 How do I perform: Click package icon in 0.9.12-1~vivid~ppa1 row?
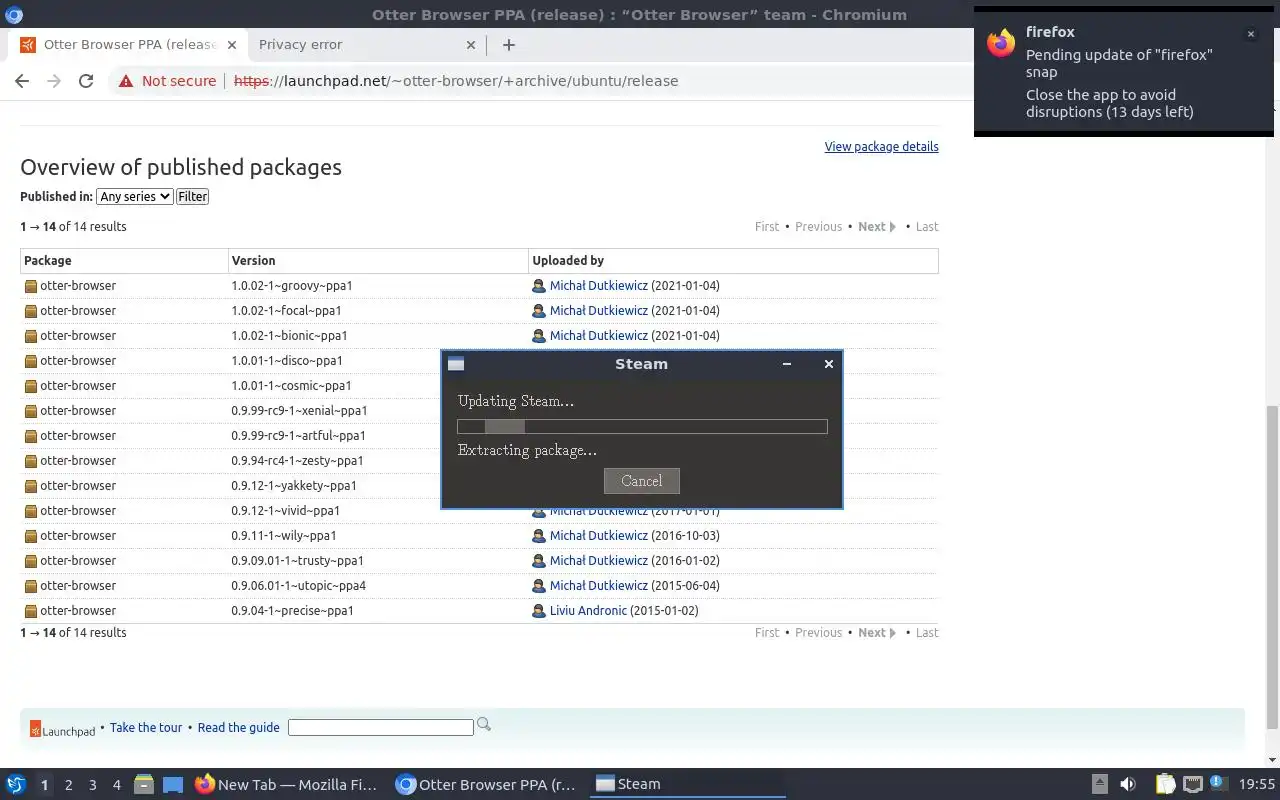[31, 511]
